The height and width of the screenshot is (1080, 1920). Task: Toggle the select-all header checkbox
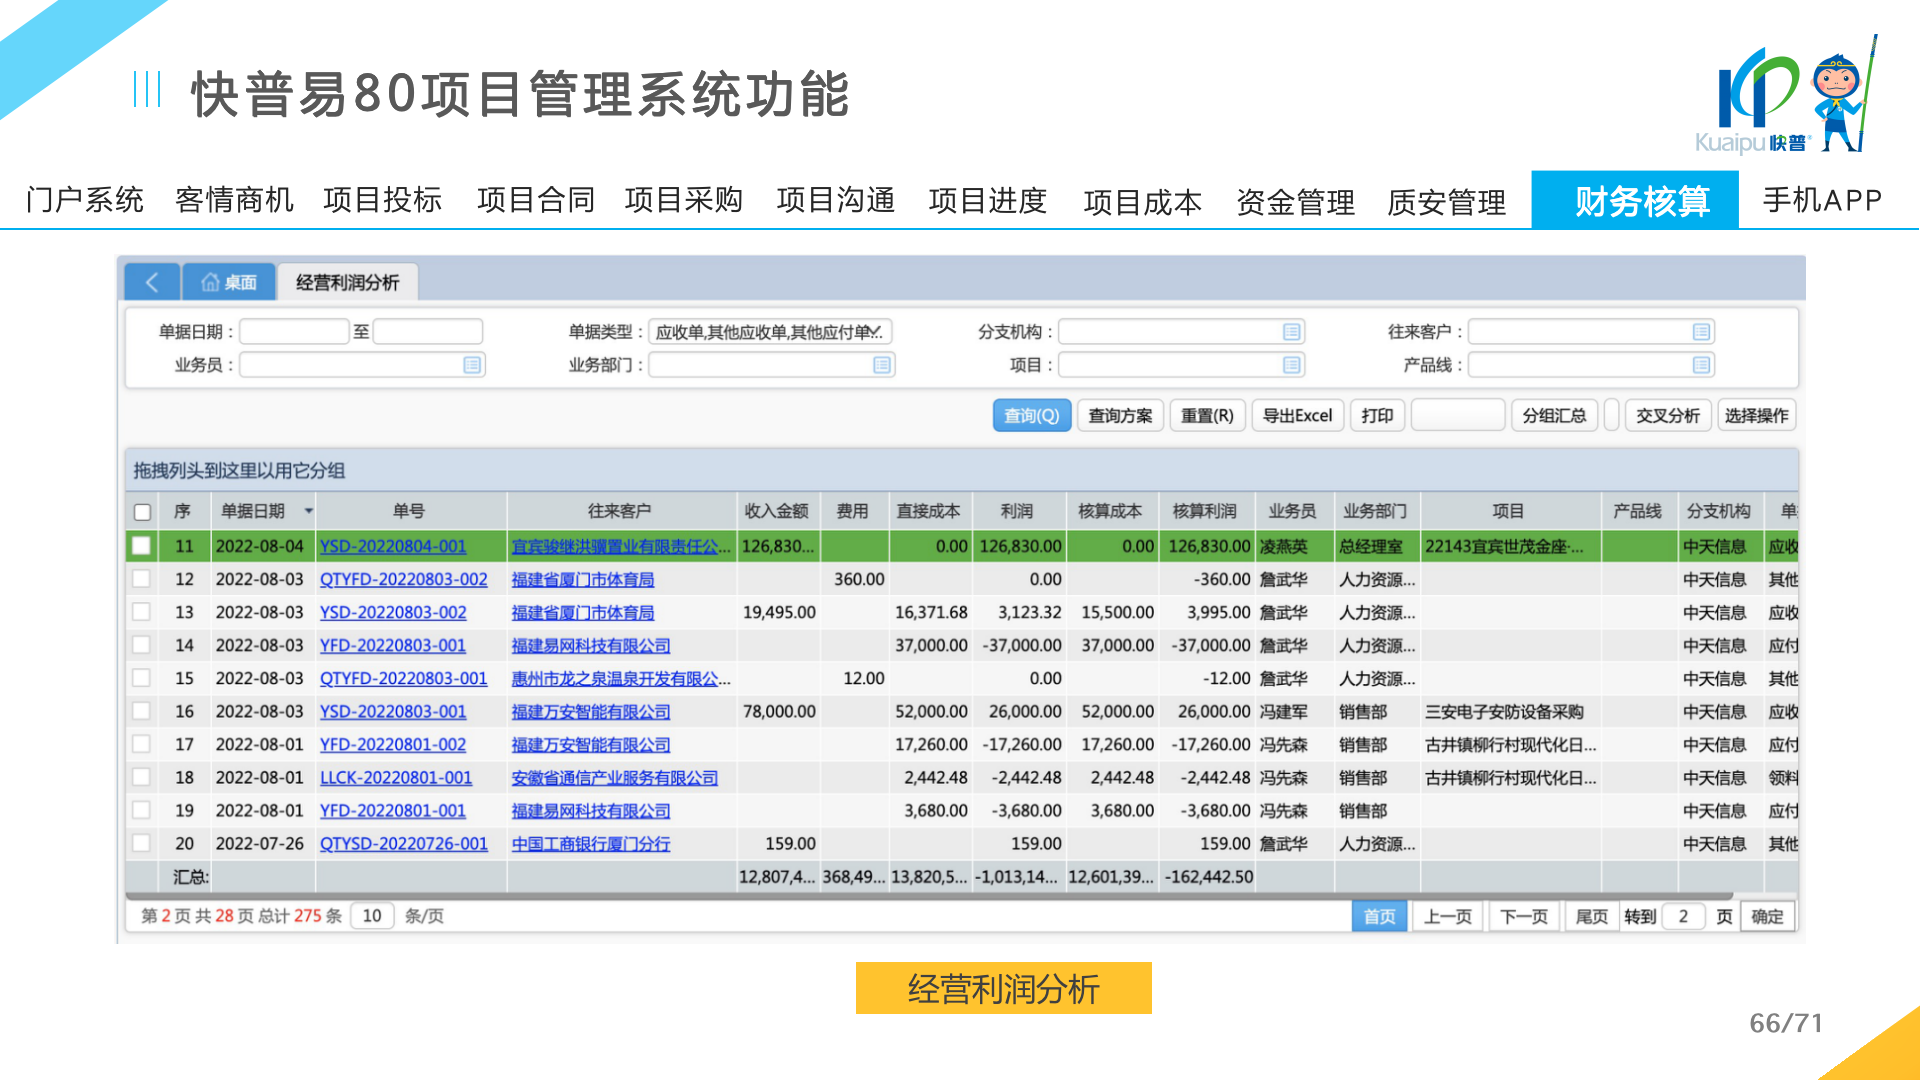142,512
